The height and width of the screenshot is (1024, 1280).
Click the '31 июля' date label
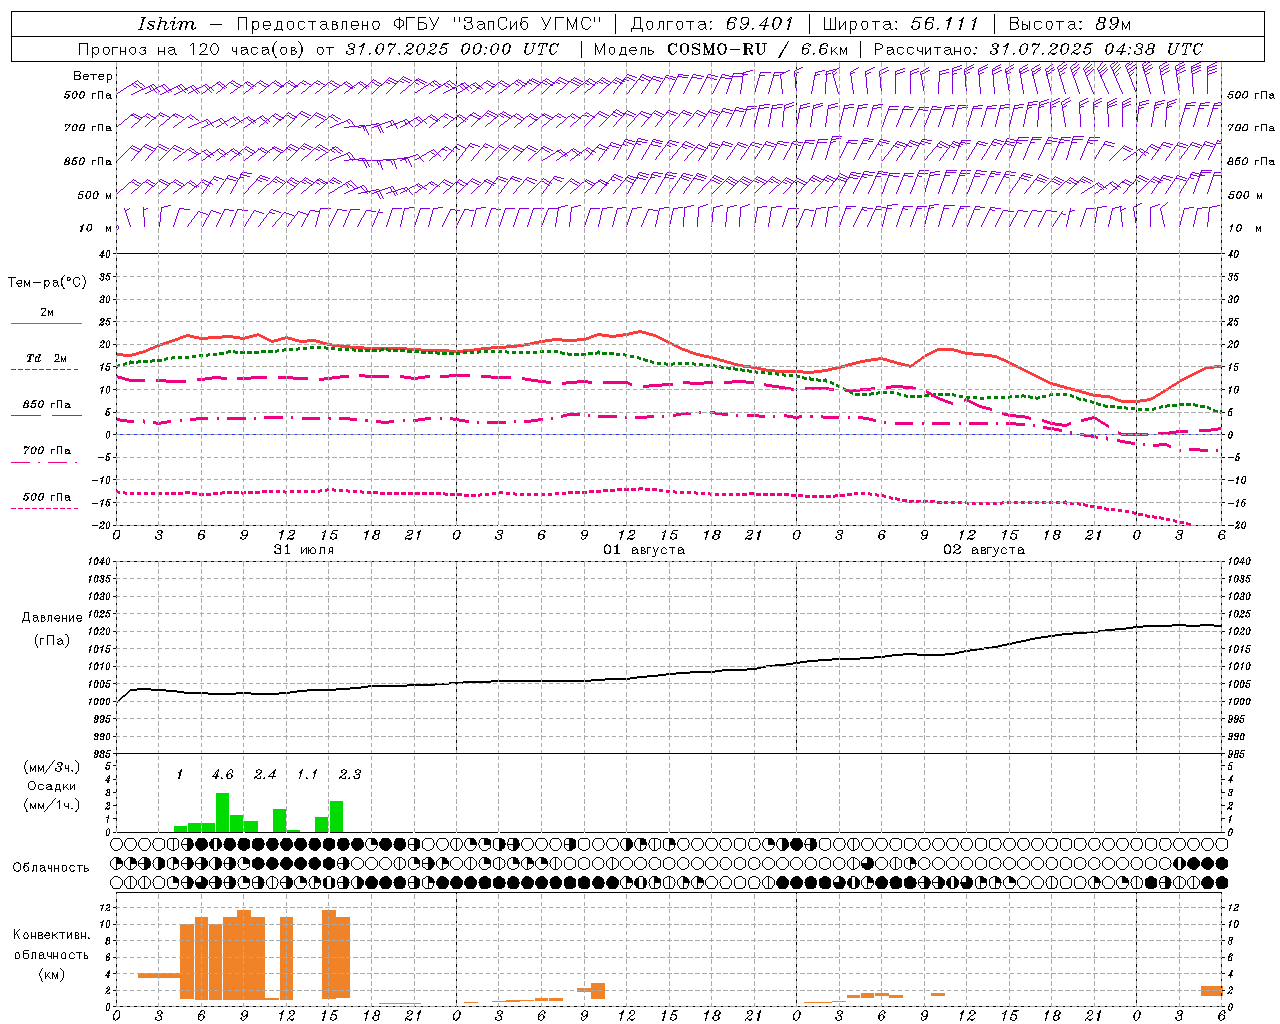(304, 550)
